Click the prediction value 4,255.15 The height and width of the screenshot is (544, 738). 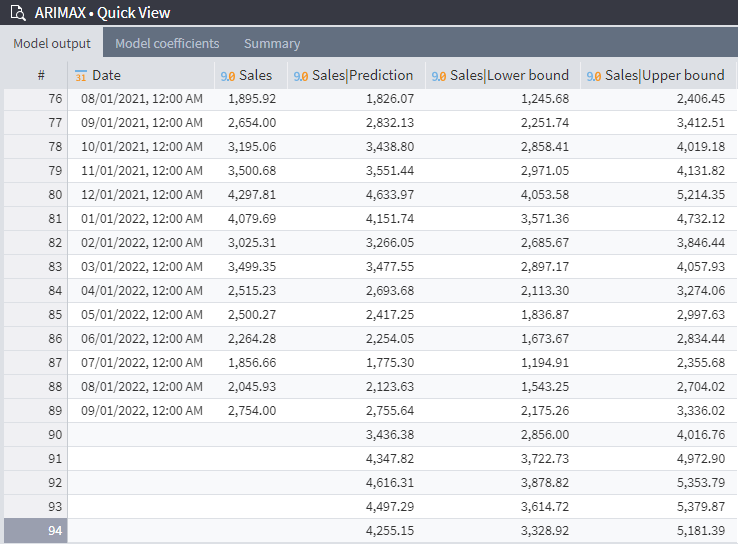coord(390,531)
